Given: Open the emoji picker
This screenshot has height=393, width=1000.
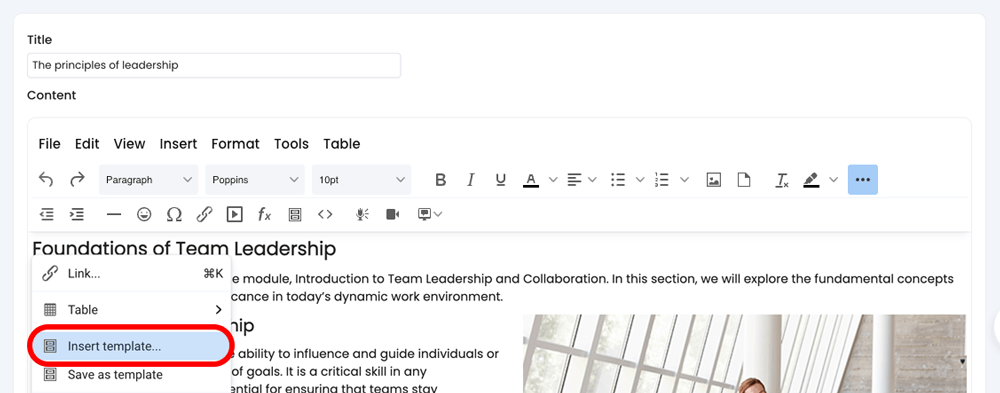Looking at the screenshot, I should point(144,214).
